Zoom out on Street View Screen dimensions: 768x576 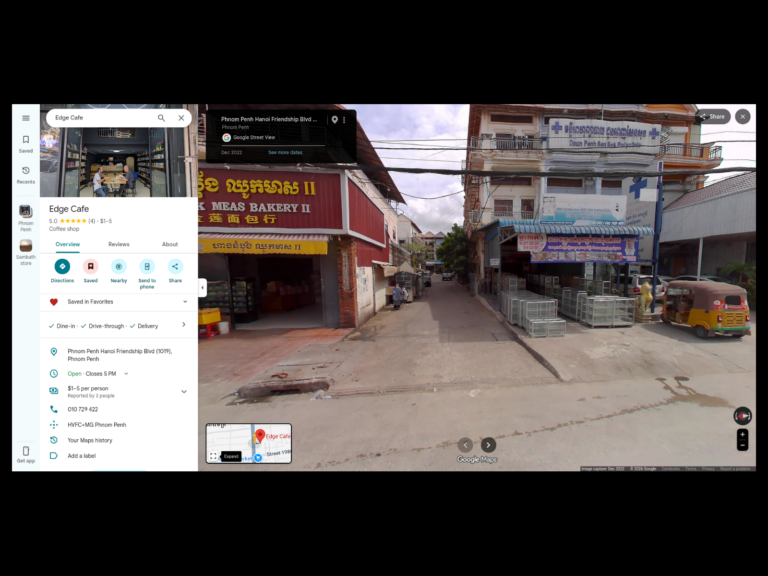tap(743, 446)
